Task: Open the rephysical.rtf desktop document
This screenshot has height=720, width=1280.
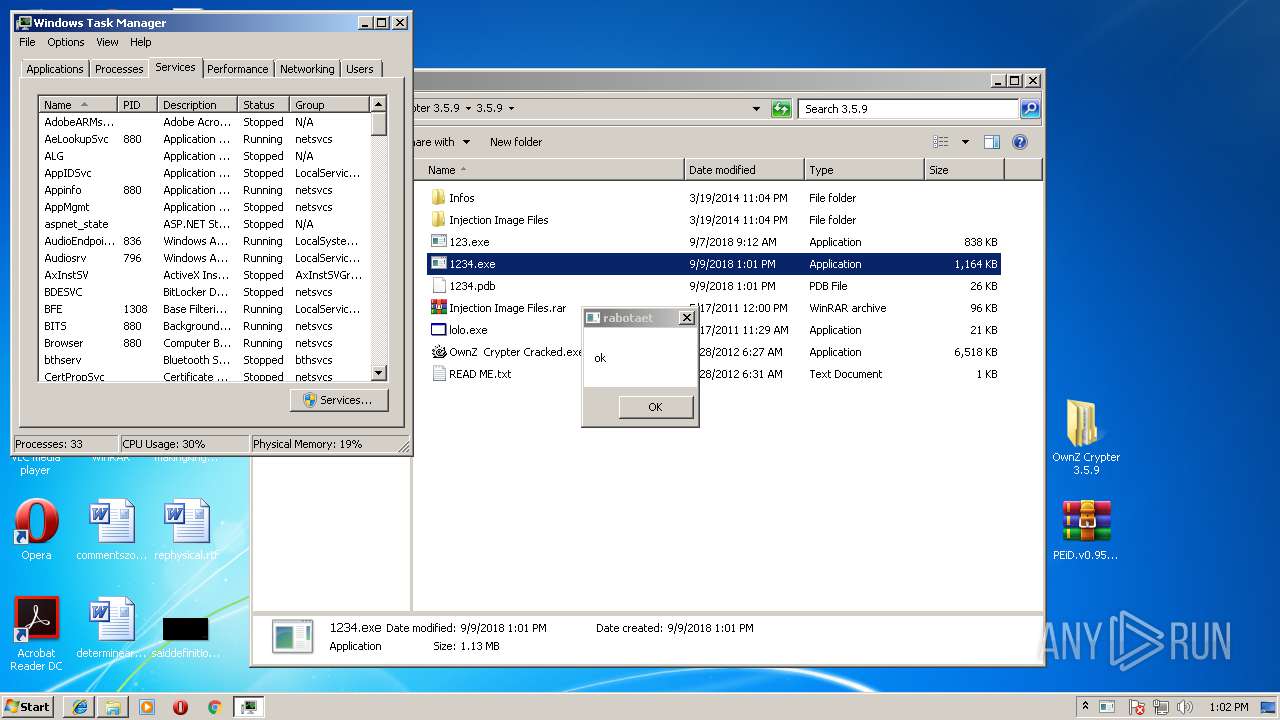Action: tap(186, 530)
